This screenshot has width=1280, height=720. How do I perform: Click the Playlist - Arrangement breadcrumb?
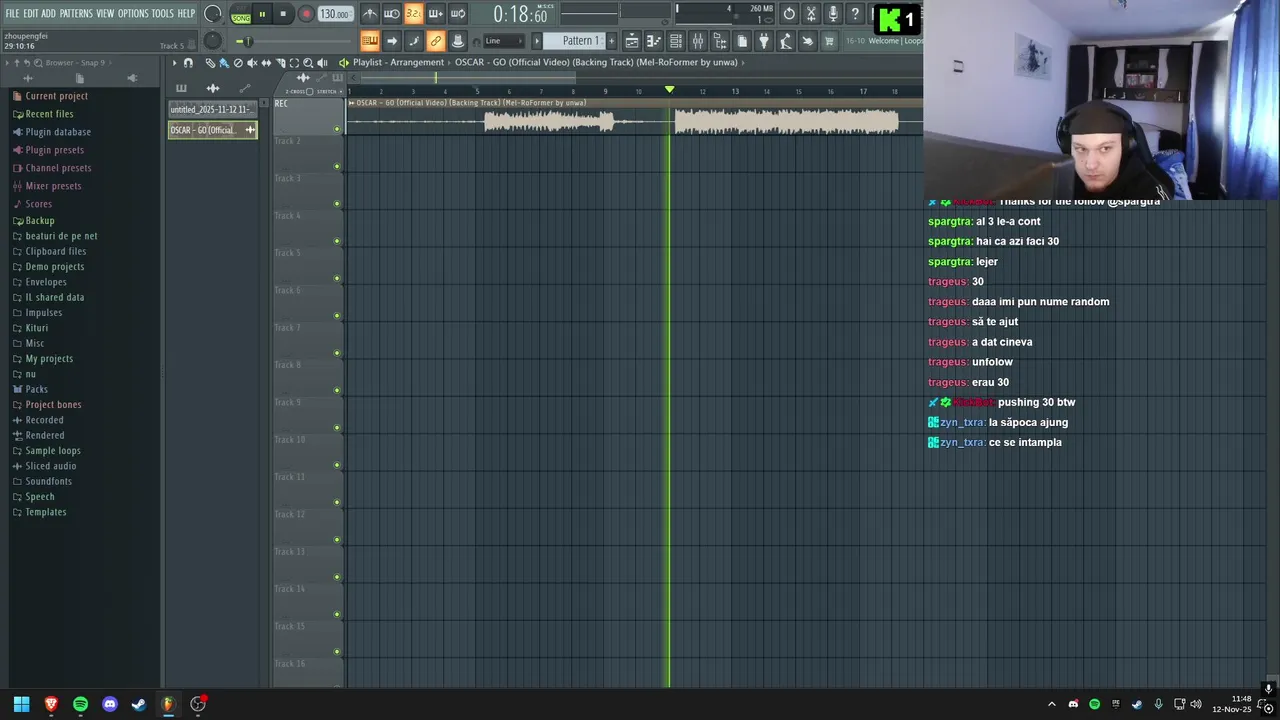pyautogui.click(x=398, y=62)
